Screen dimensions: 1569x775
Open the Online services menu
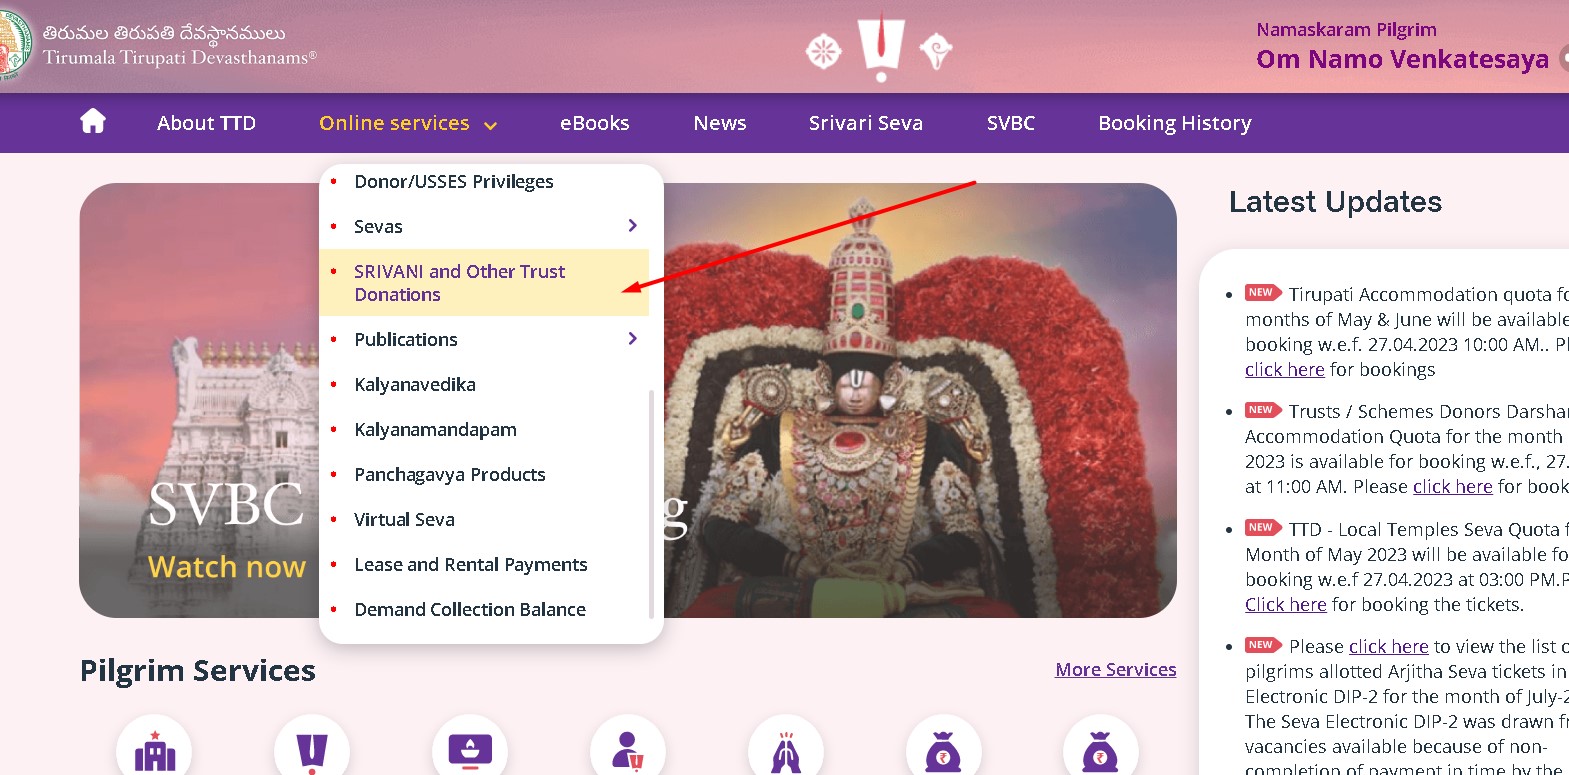[394, 123]
